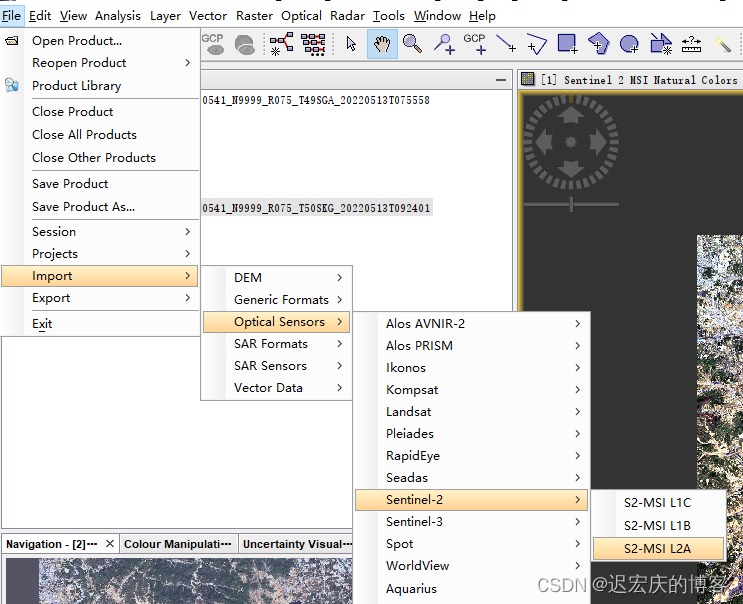Pick the Draw Polyline tool
This screenshot has width=743, height=604.
pyautogui.click(x=537, y=45)
